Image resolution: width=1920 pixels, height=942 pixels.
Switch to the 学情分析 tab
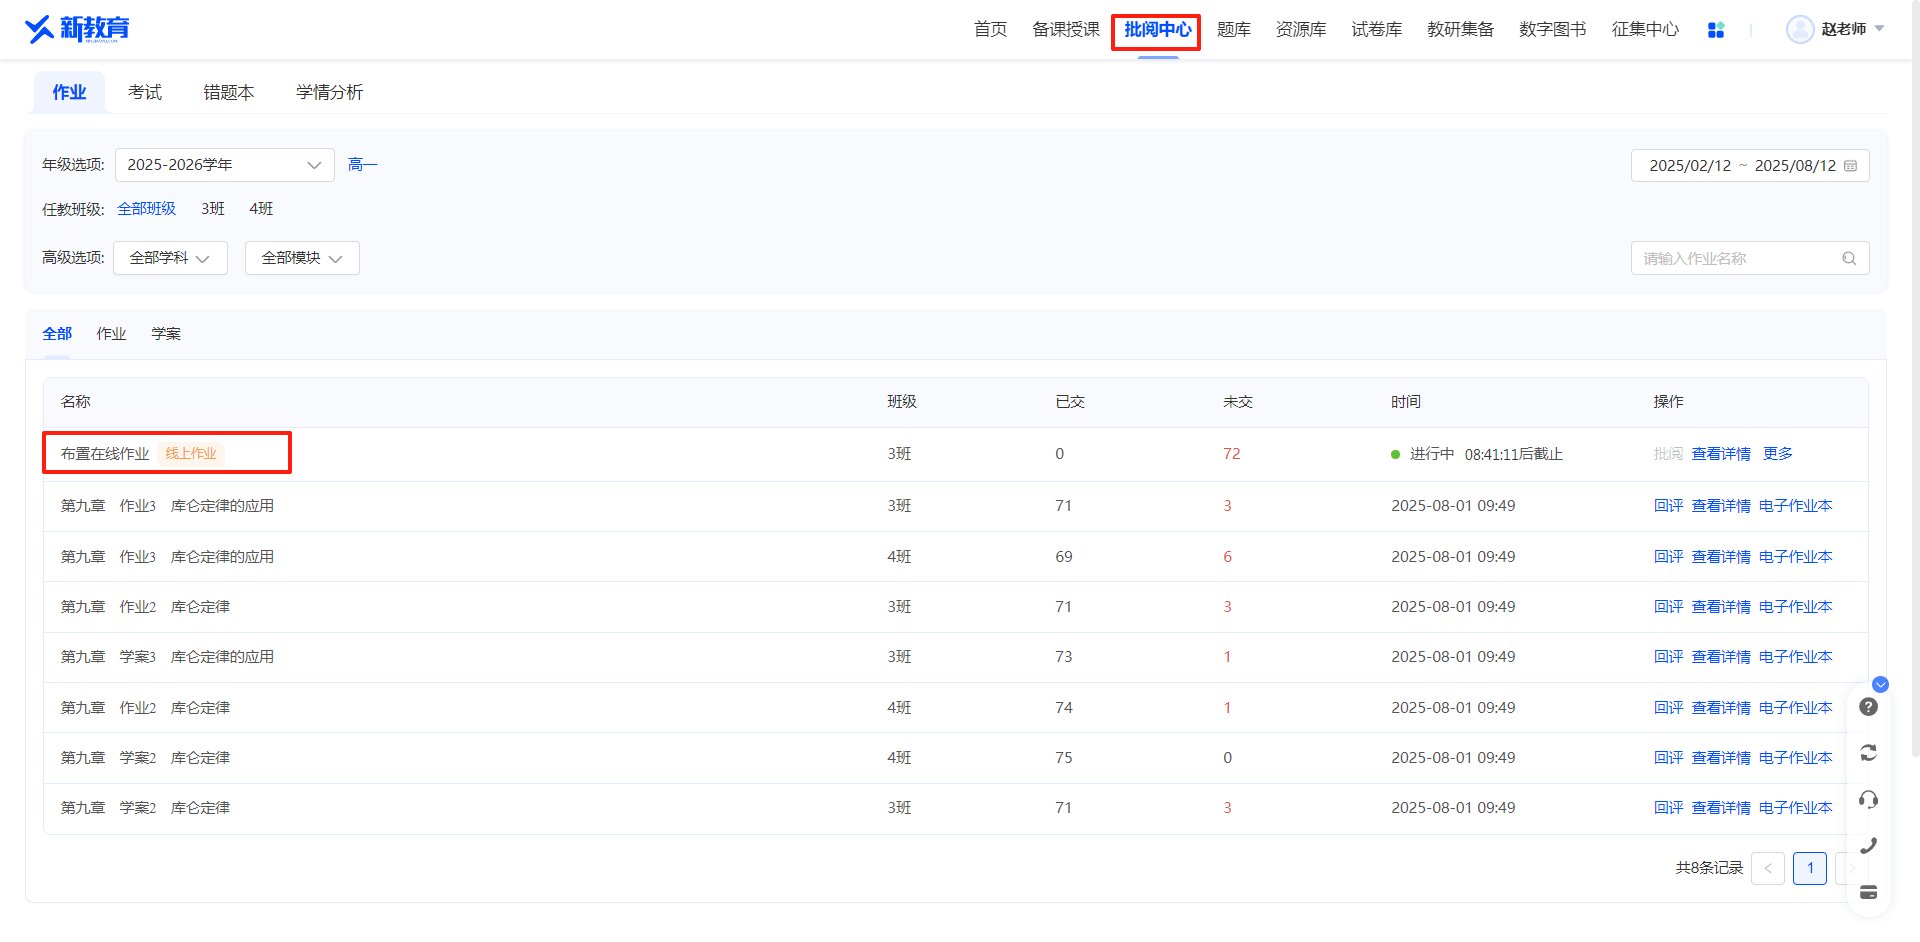pos(329,92)
